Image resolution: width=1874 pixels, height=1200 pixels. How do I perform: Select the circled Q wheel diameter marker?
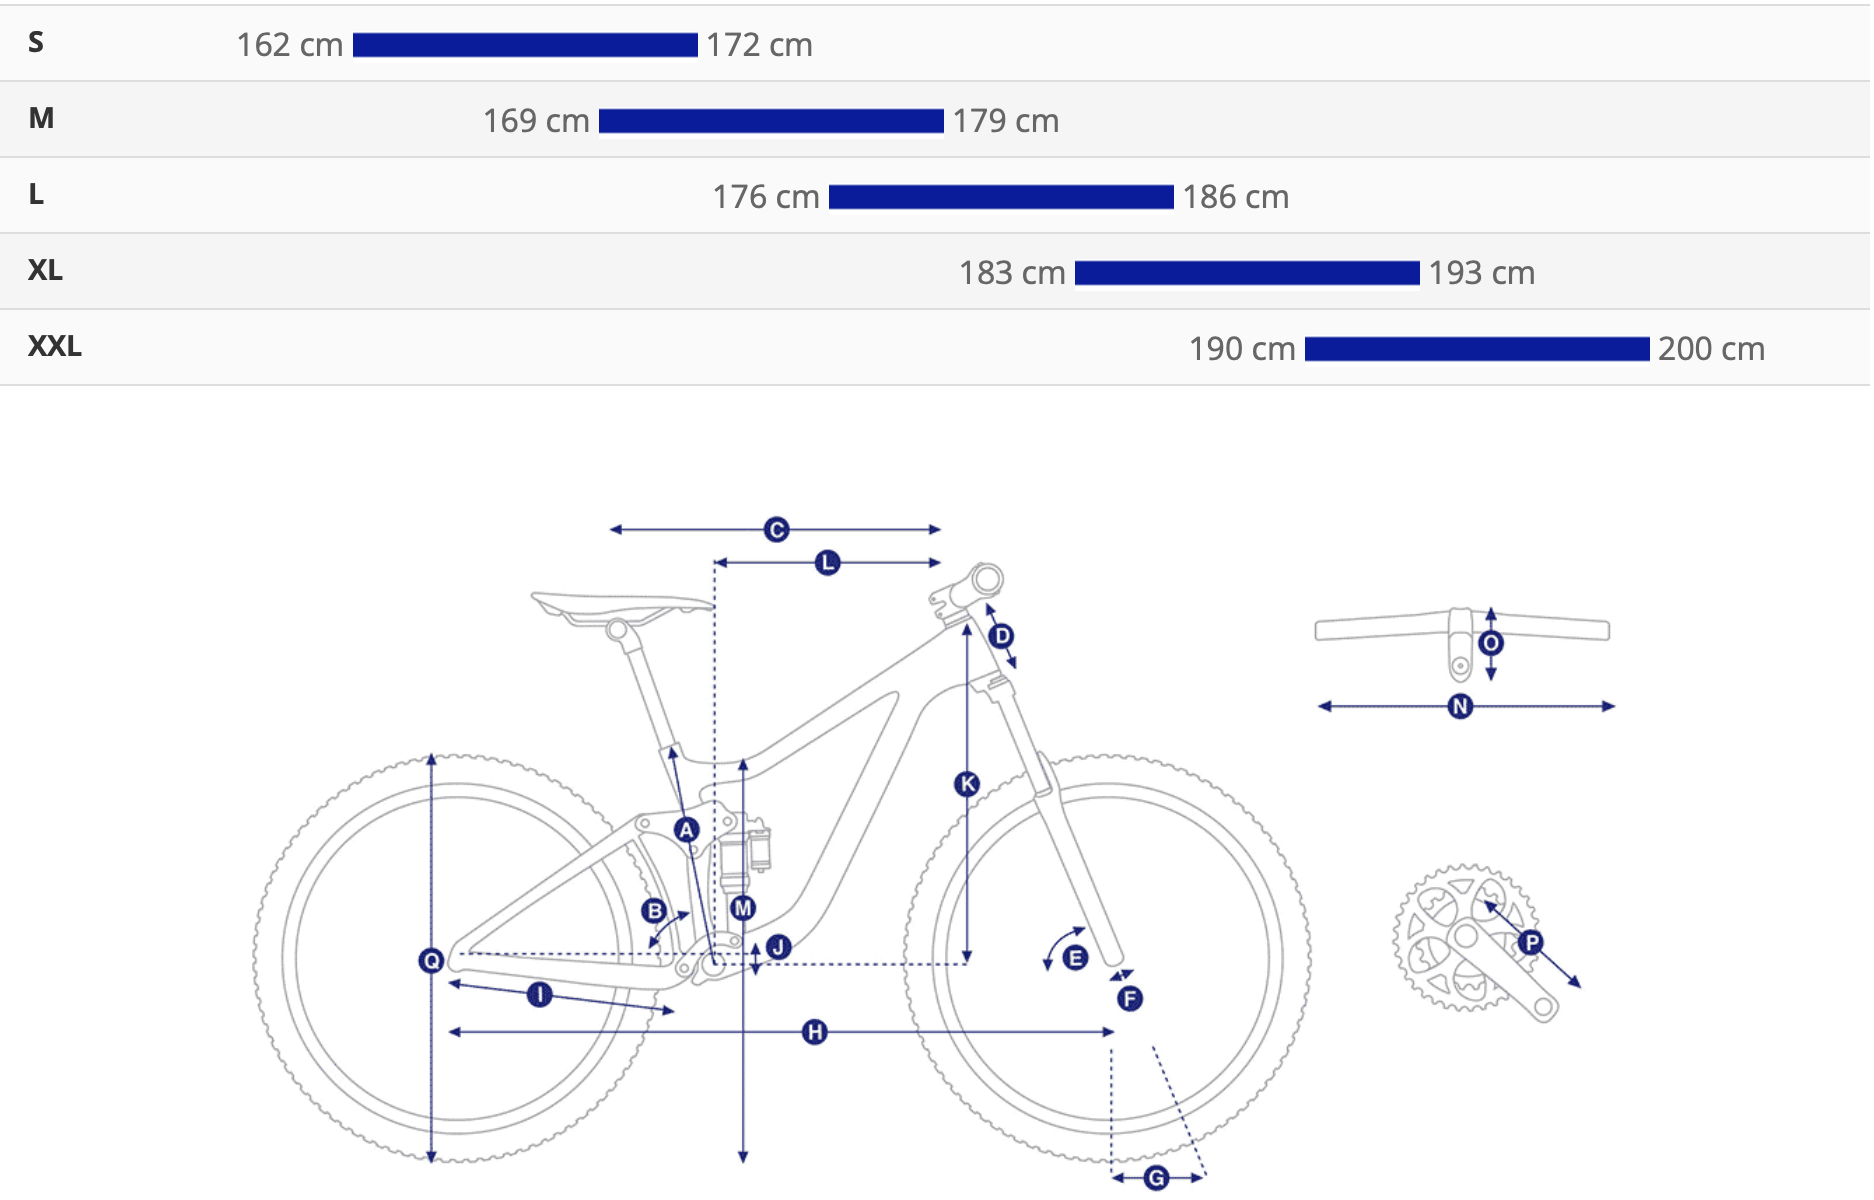431,961
